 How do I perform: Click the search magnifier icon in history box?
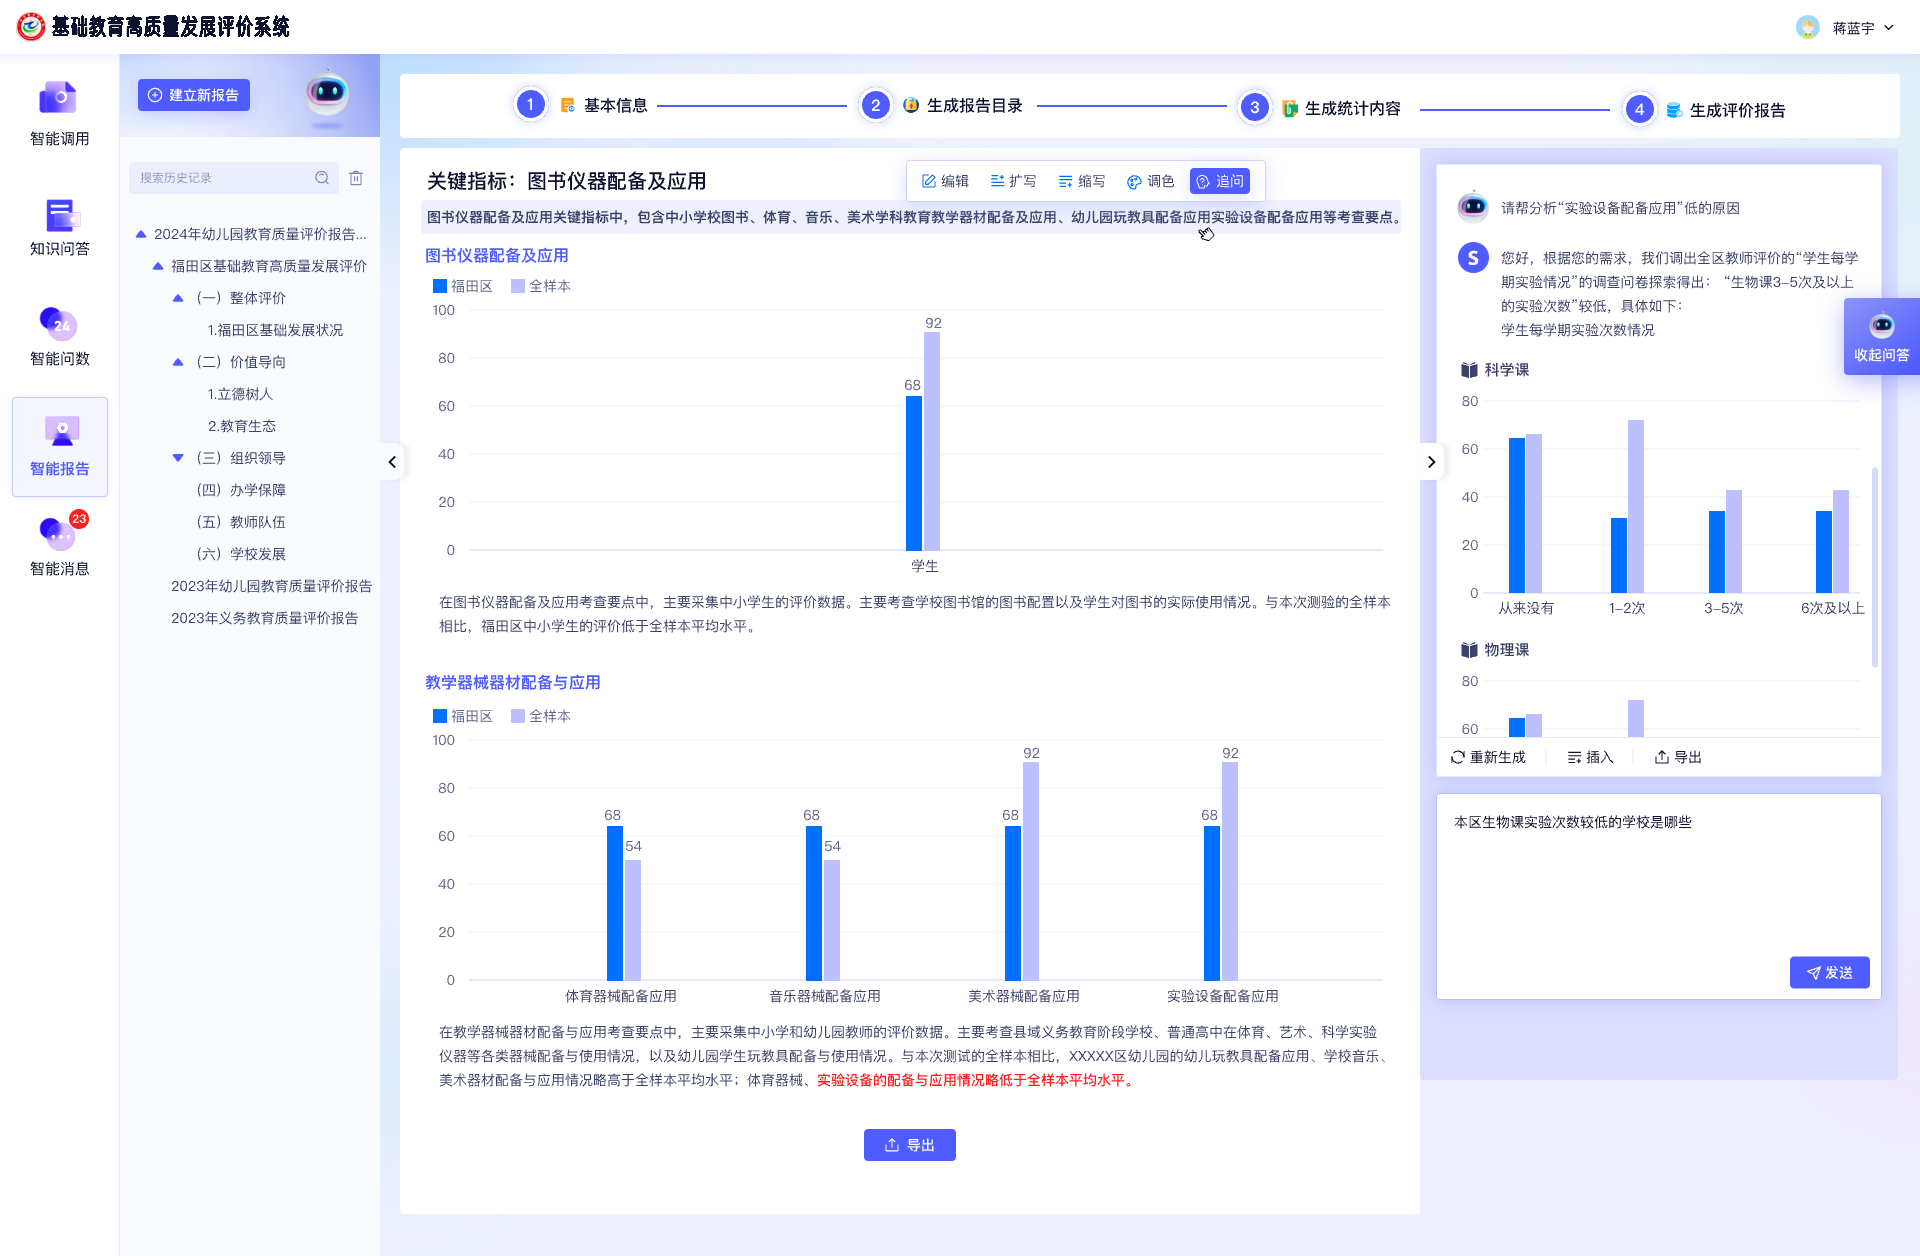pos(322,178)
